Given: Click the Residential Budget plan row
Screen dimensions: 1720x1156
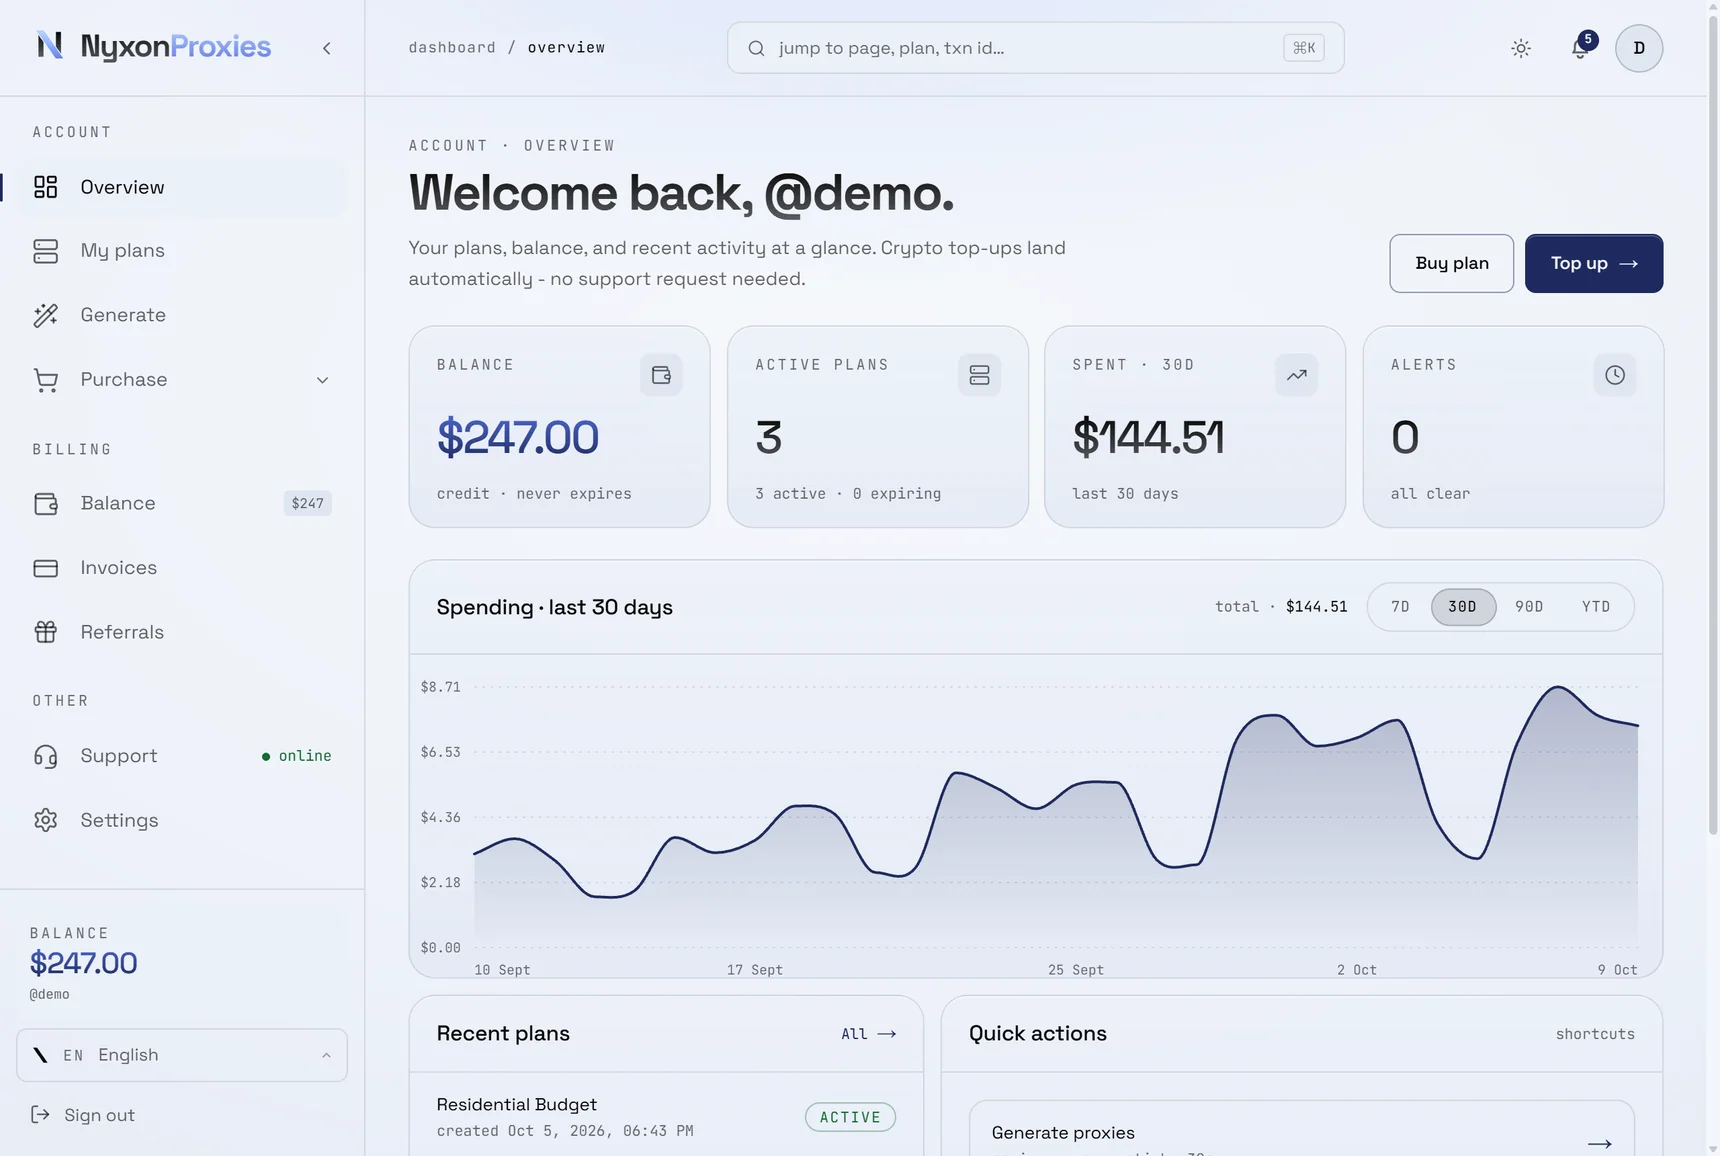Looking at the screenshot, I should 666,1117.
